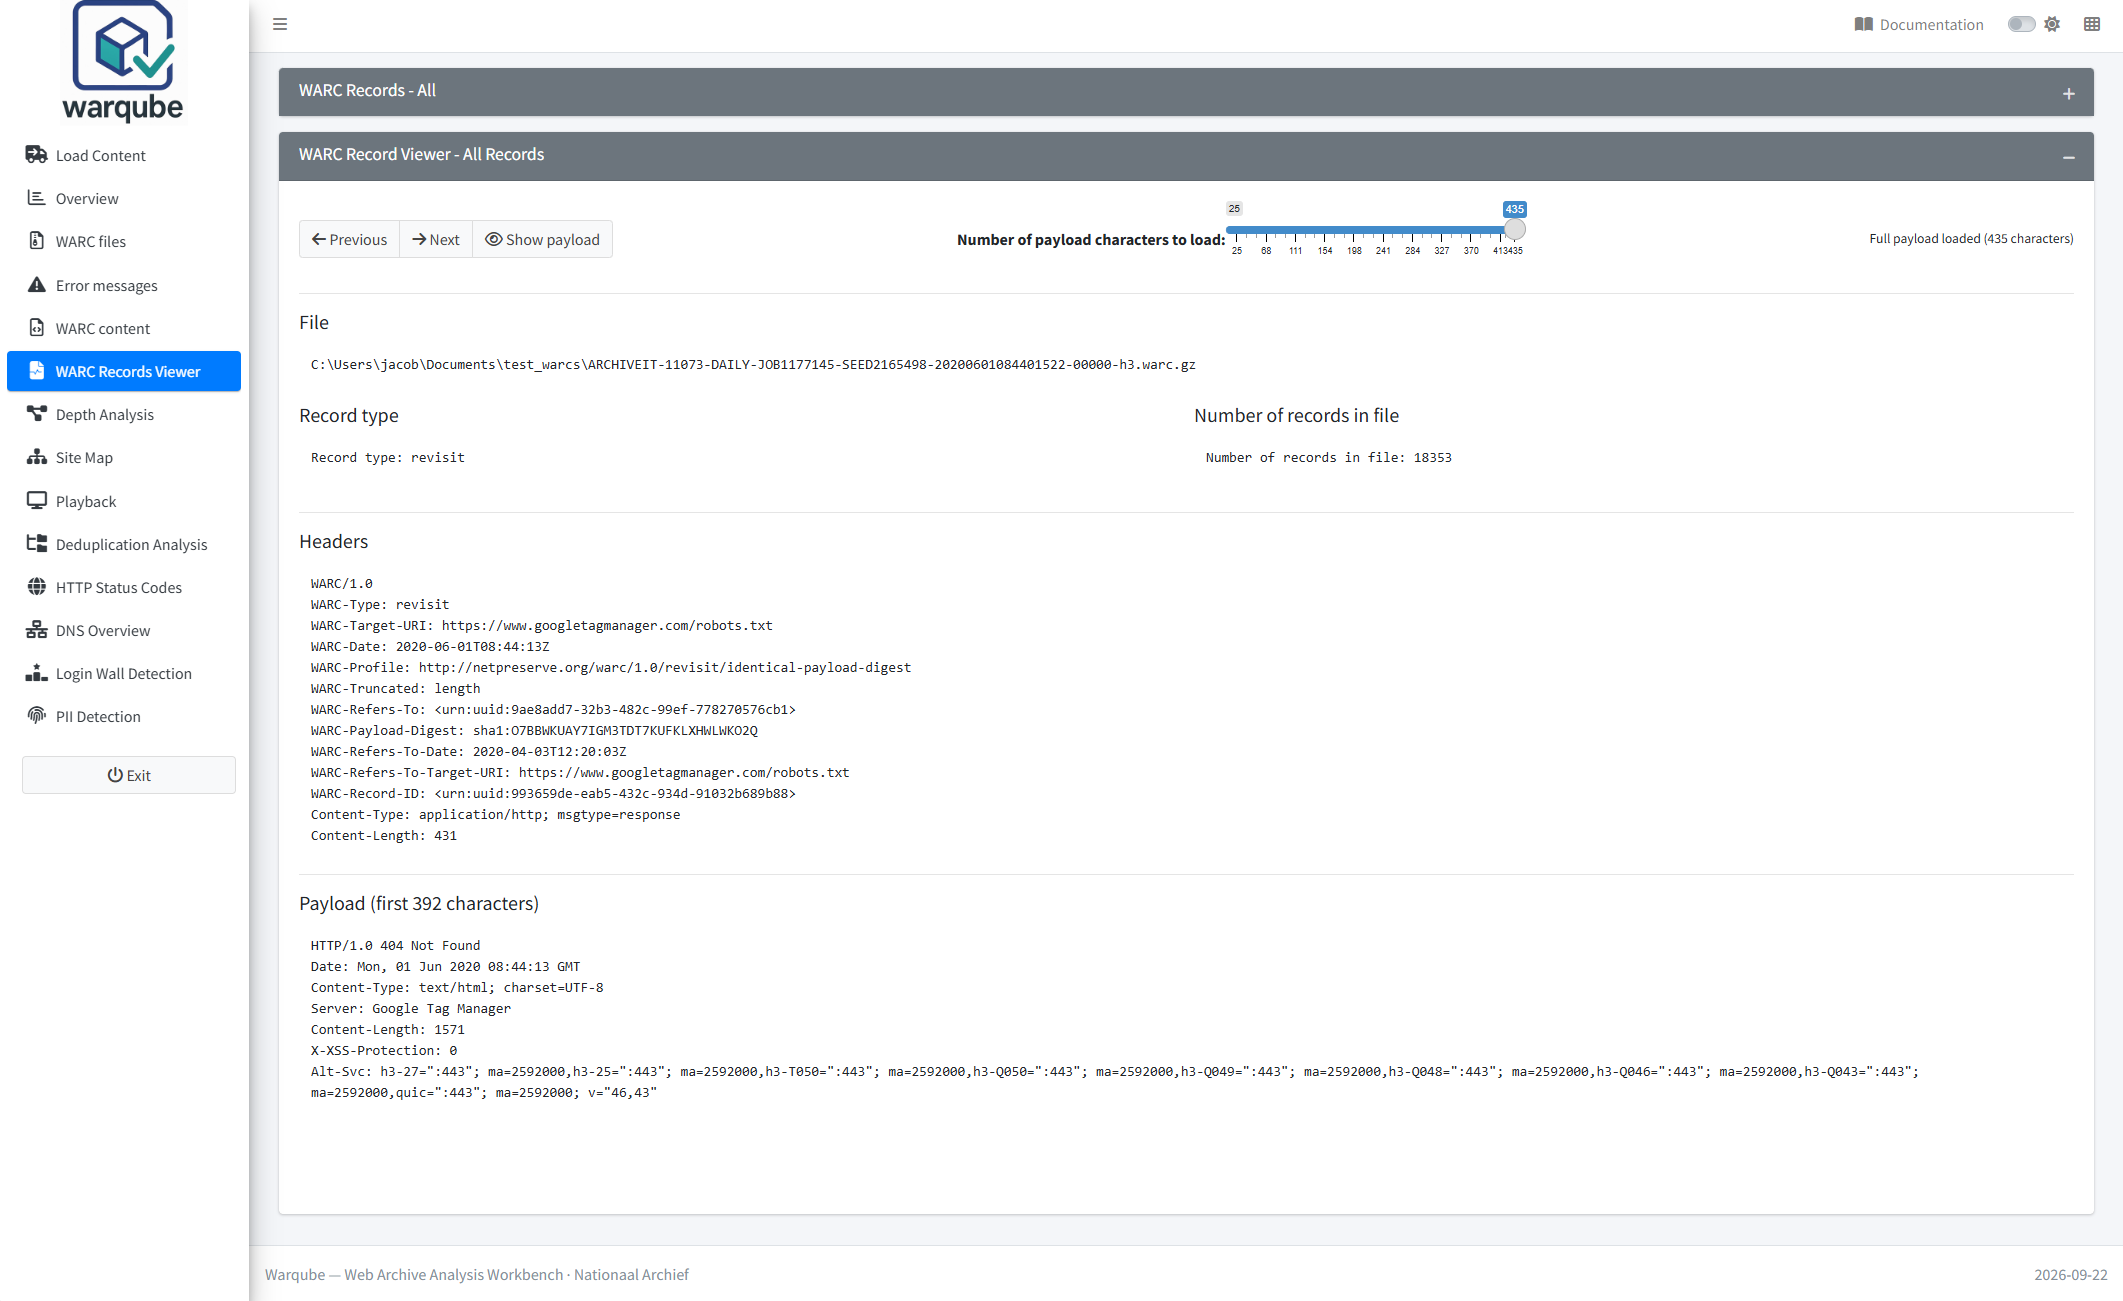
Task: Open HTTP Status Codes globe icon
Action: (37, 587)
